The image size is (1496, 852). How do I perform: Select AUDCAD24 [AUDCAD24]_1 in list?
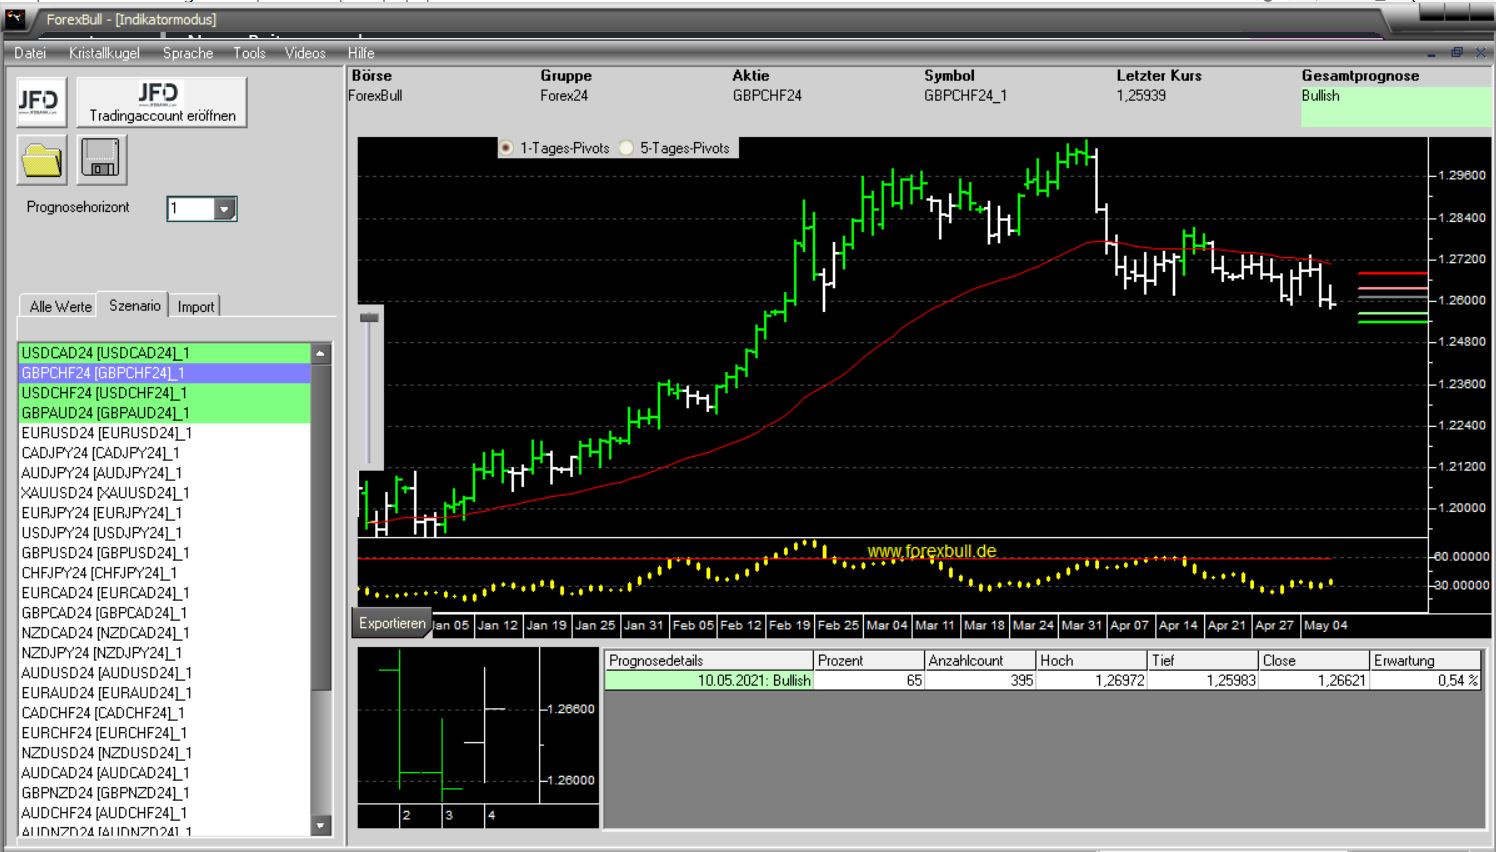tap(165, 773)
